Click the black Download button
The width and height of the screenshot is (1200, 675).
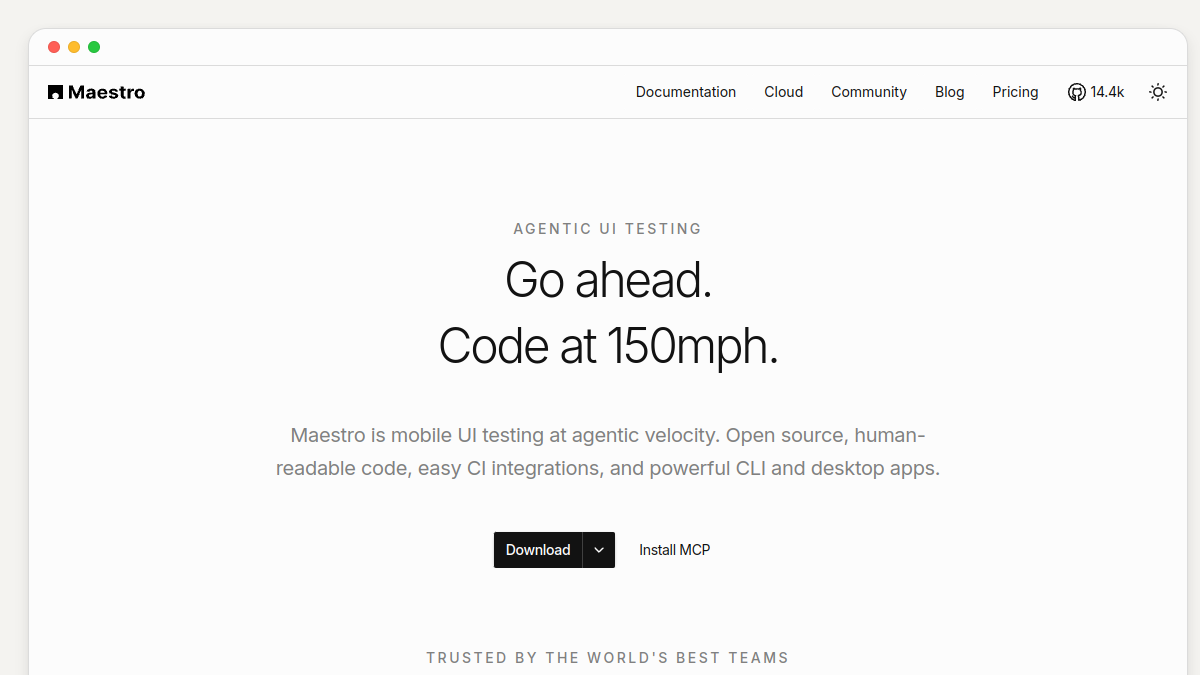pyautogui.click(x=538, y=550)
